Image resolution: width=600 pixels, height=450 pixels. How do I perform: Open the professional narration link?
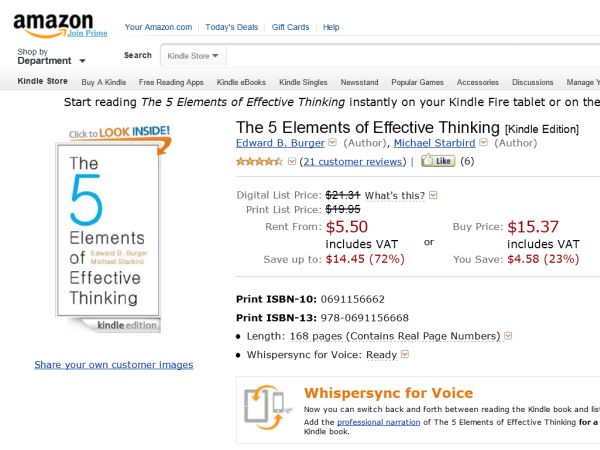(x=377, y=423)
